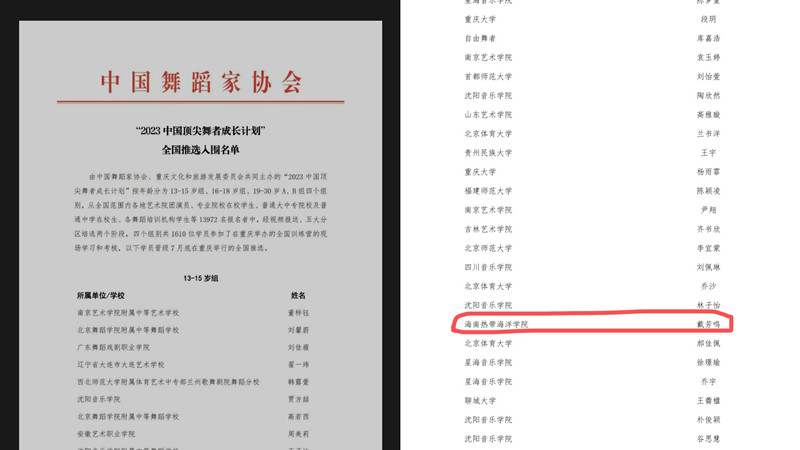This screenshot has height=450, width=800.
Task: Click the 自由舞者 entry in right list
Action: tap(480, 39)
